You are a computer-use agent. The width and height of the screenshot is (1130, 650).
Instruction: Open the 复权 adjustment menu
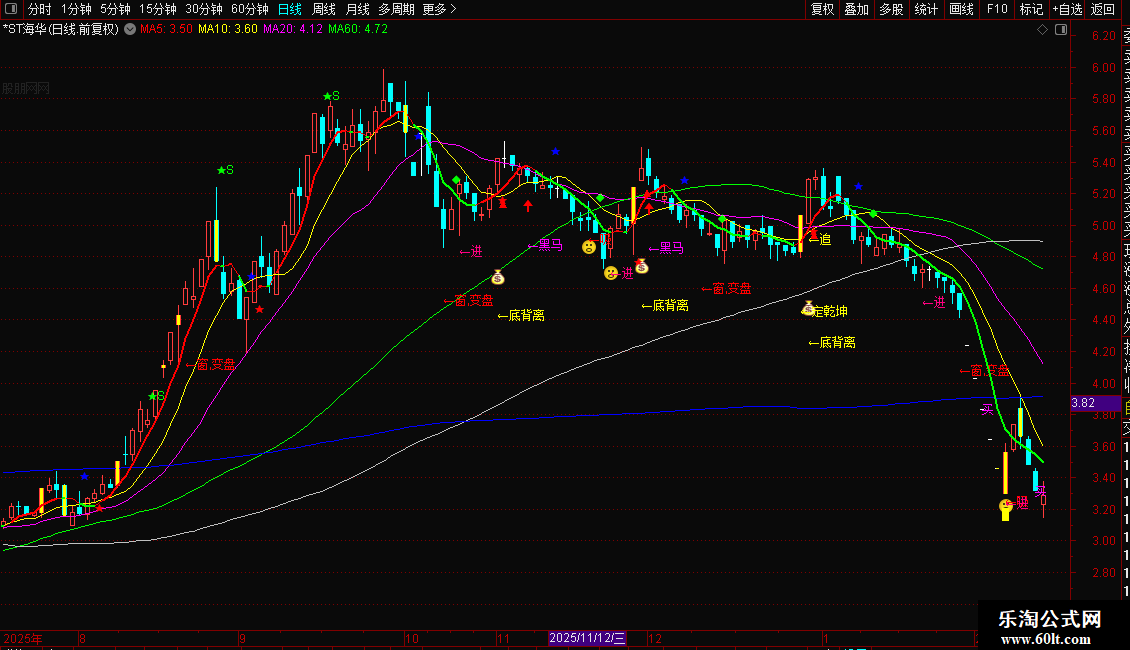822,9
